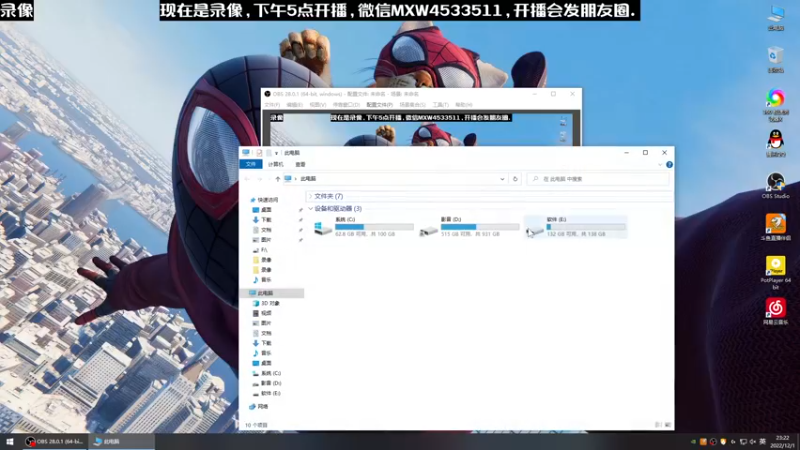Select 图片 under This PC
Viewport: 800px width, 450px height.
click(262, 323)
